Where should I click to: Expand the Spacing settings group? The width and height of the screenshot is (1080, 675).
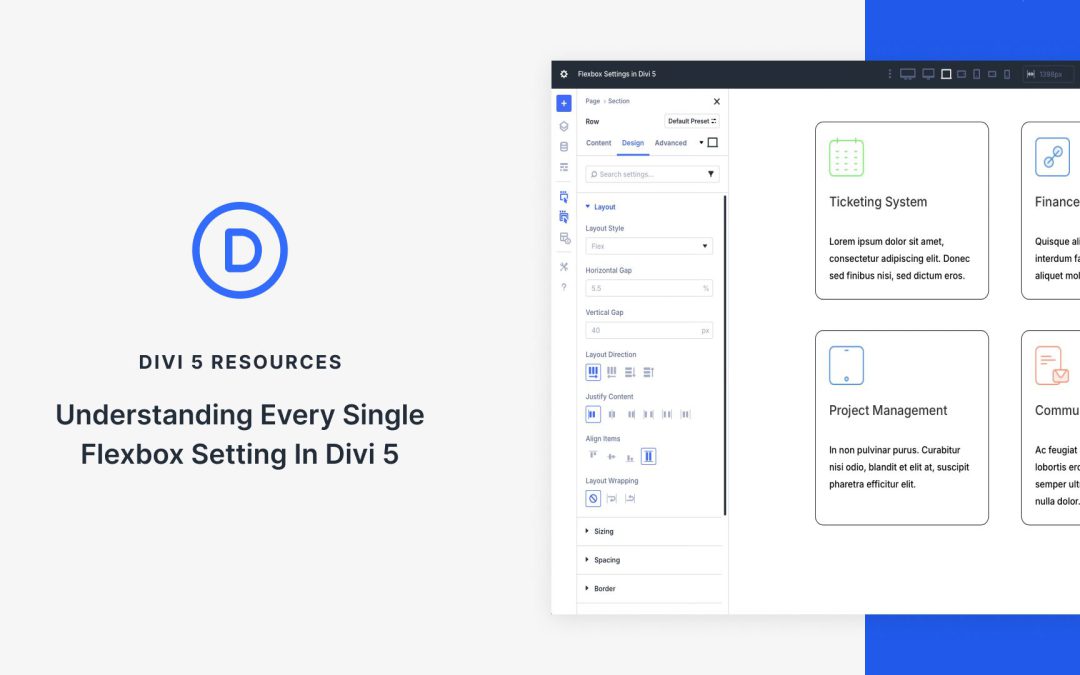click(650, 561)
